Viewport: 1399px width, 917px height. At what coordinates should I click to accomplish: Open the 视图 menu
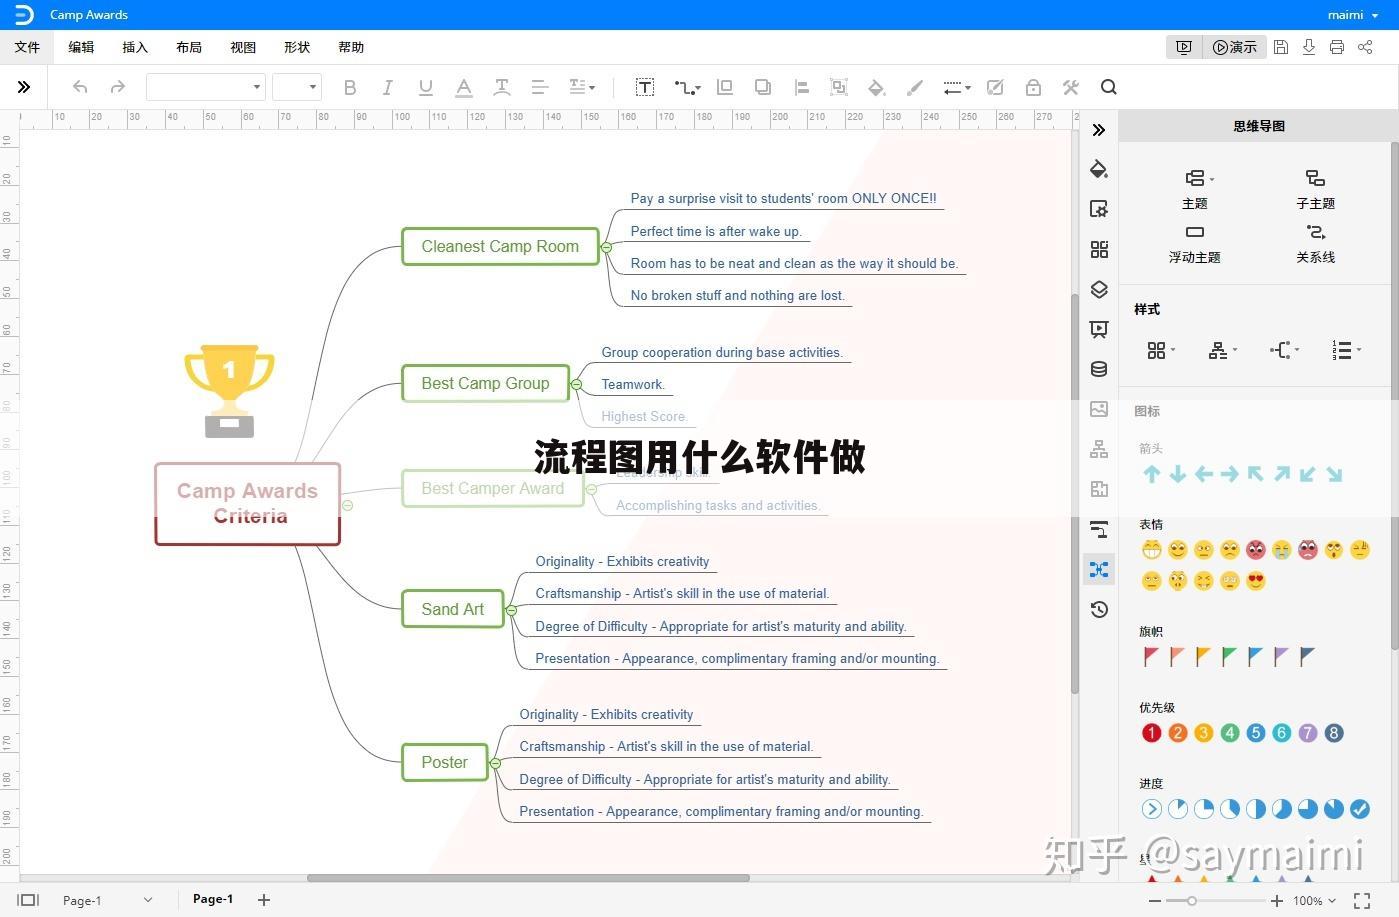pyautogui.click(x=243, y=47)
